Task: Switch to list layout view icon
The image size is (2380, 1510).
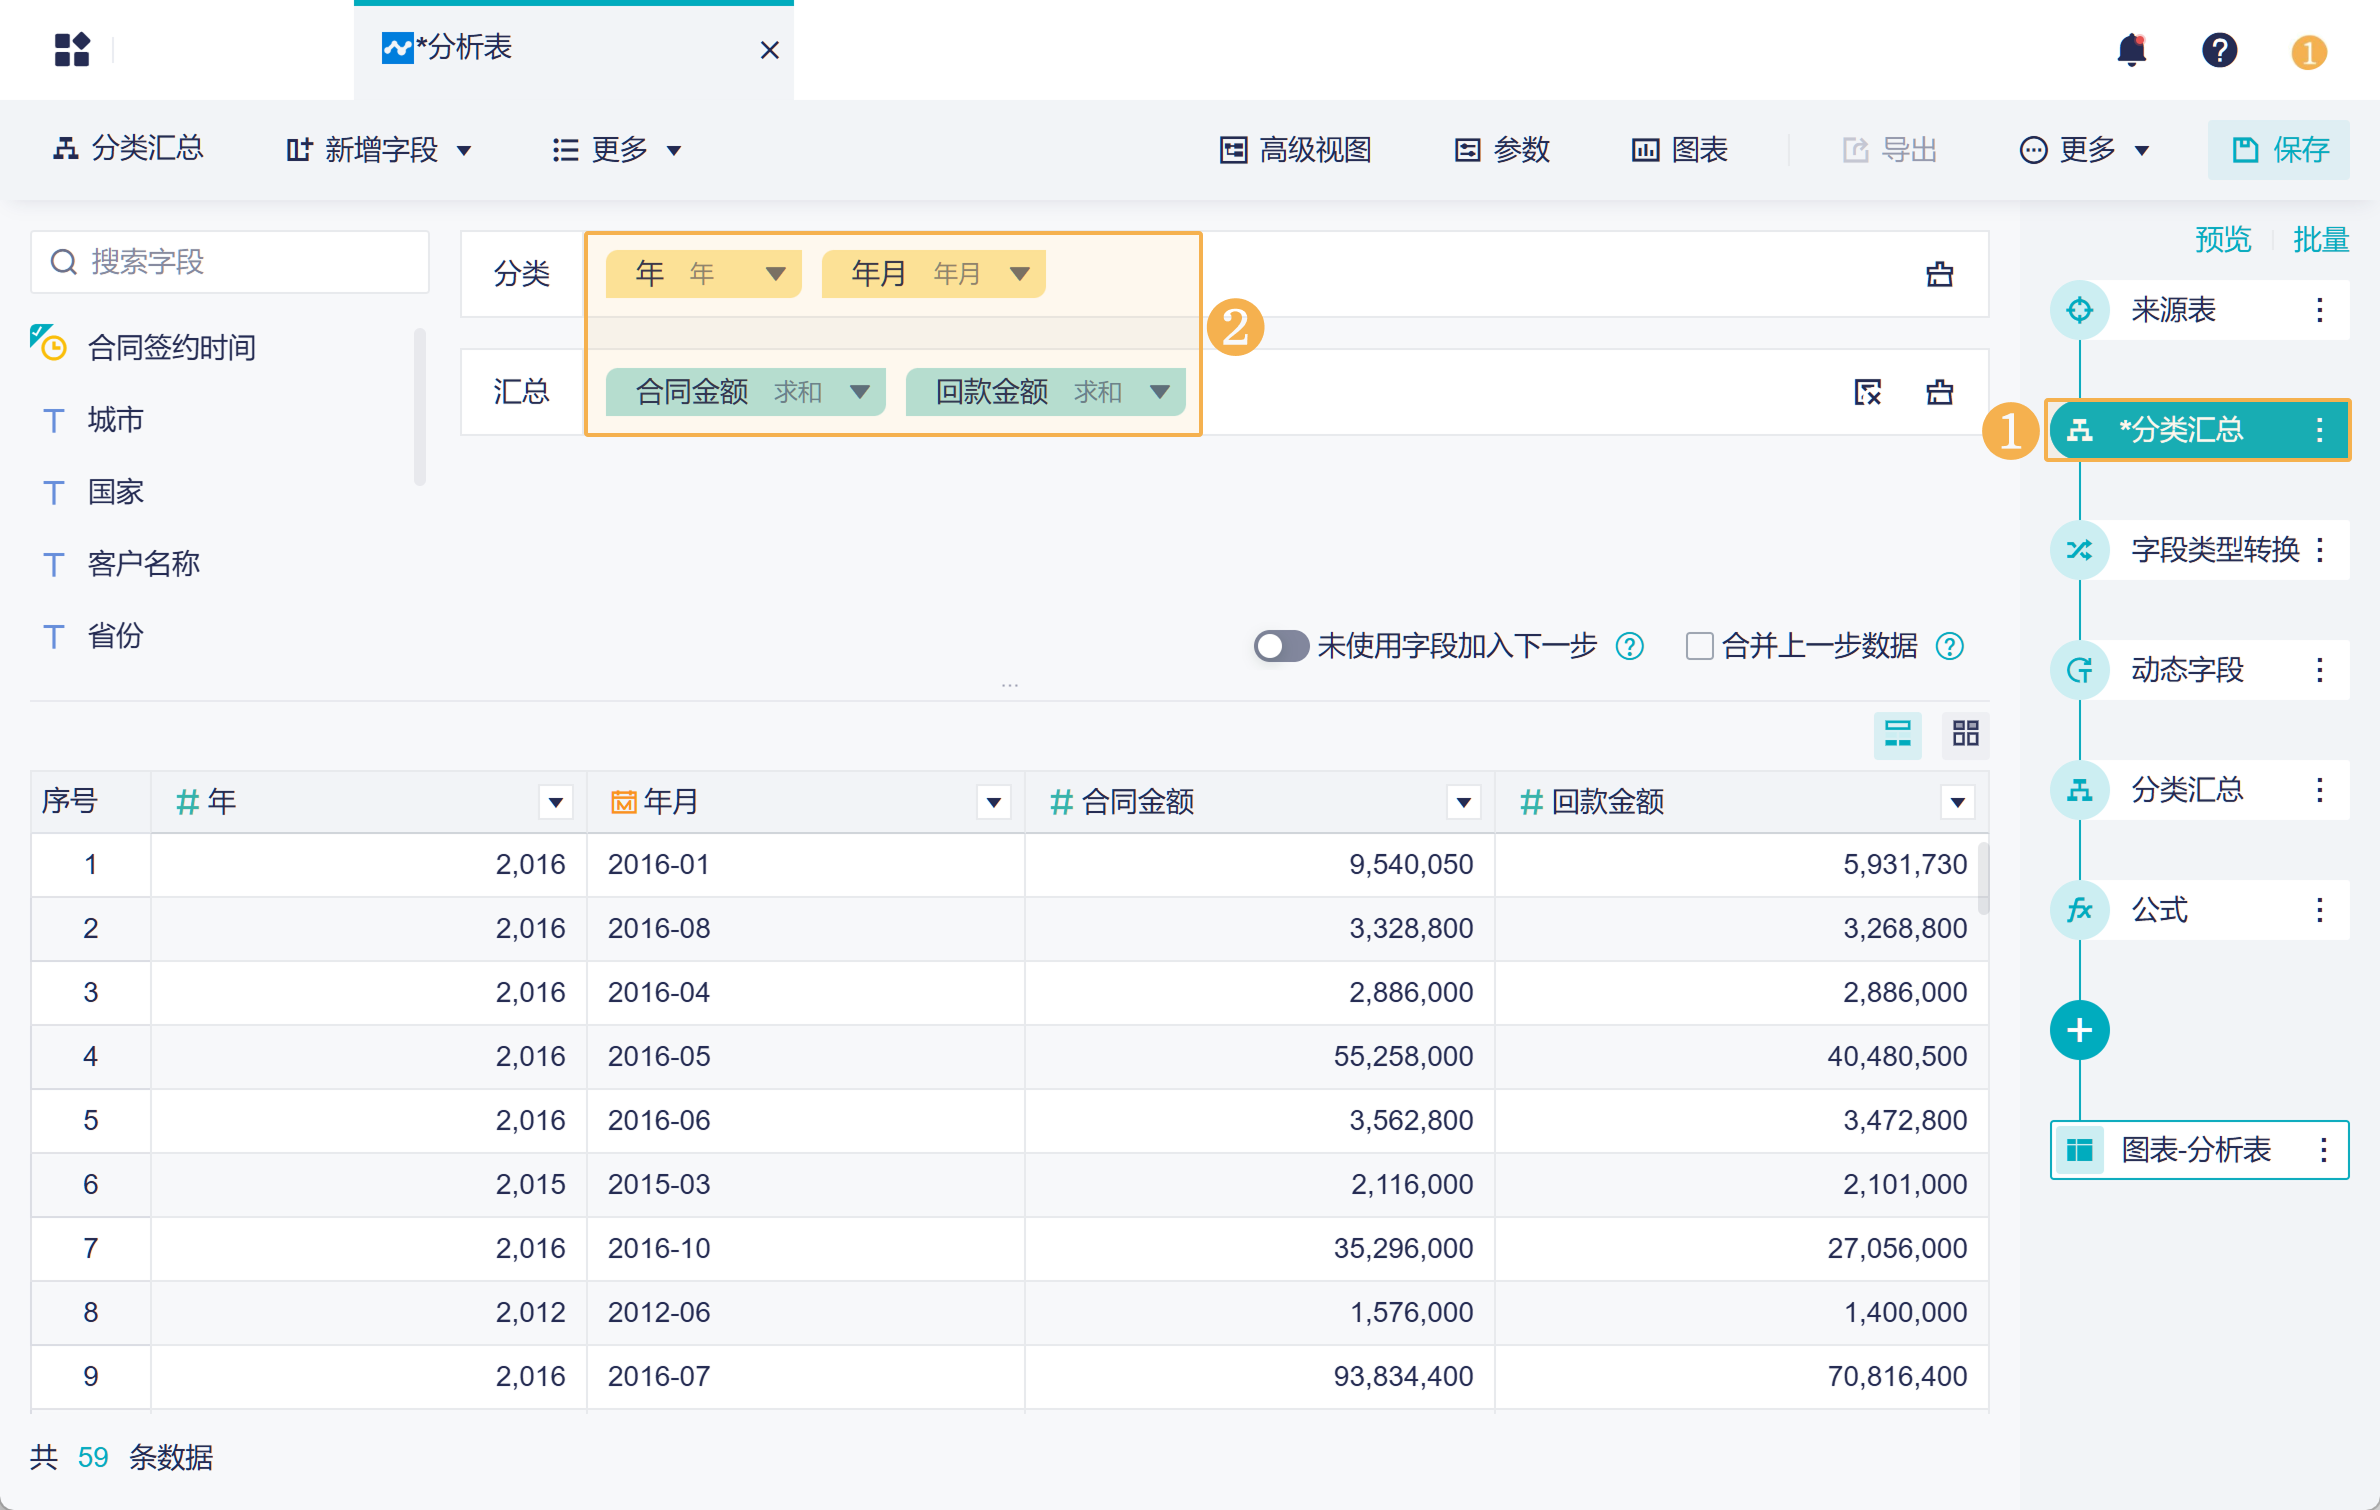Action: tap(1897, 734)
